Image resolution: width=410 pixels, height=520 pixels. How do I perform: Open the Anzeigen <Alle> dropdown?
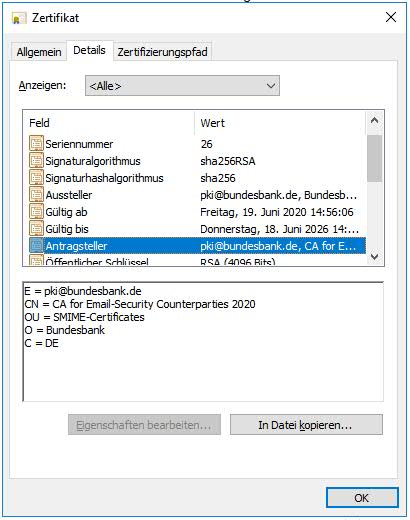[x=182, y=86]
